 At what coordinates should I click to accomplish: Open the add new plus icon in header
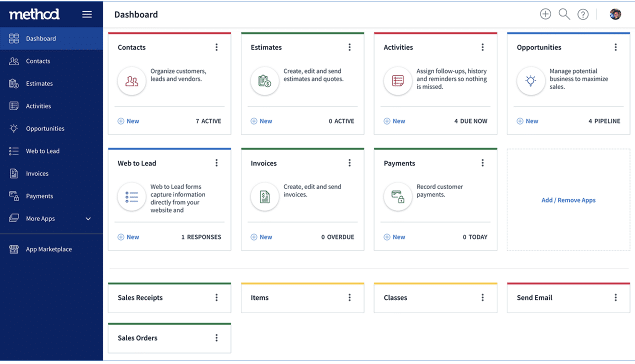pyautogui.click(x=546, y=14)
